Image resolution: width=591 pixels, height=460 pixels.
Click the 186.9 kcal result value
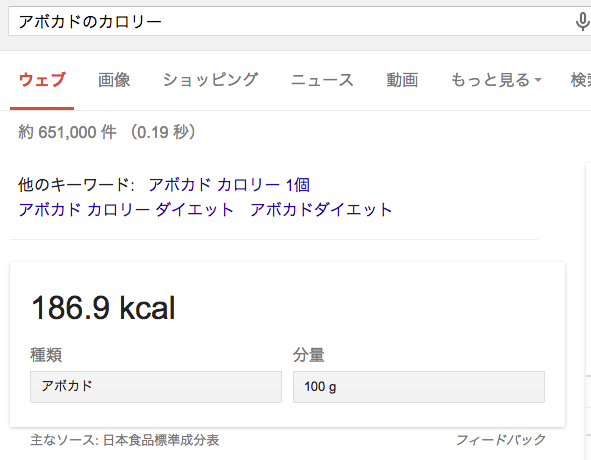tap(103, 308)
